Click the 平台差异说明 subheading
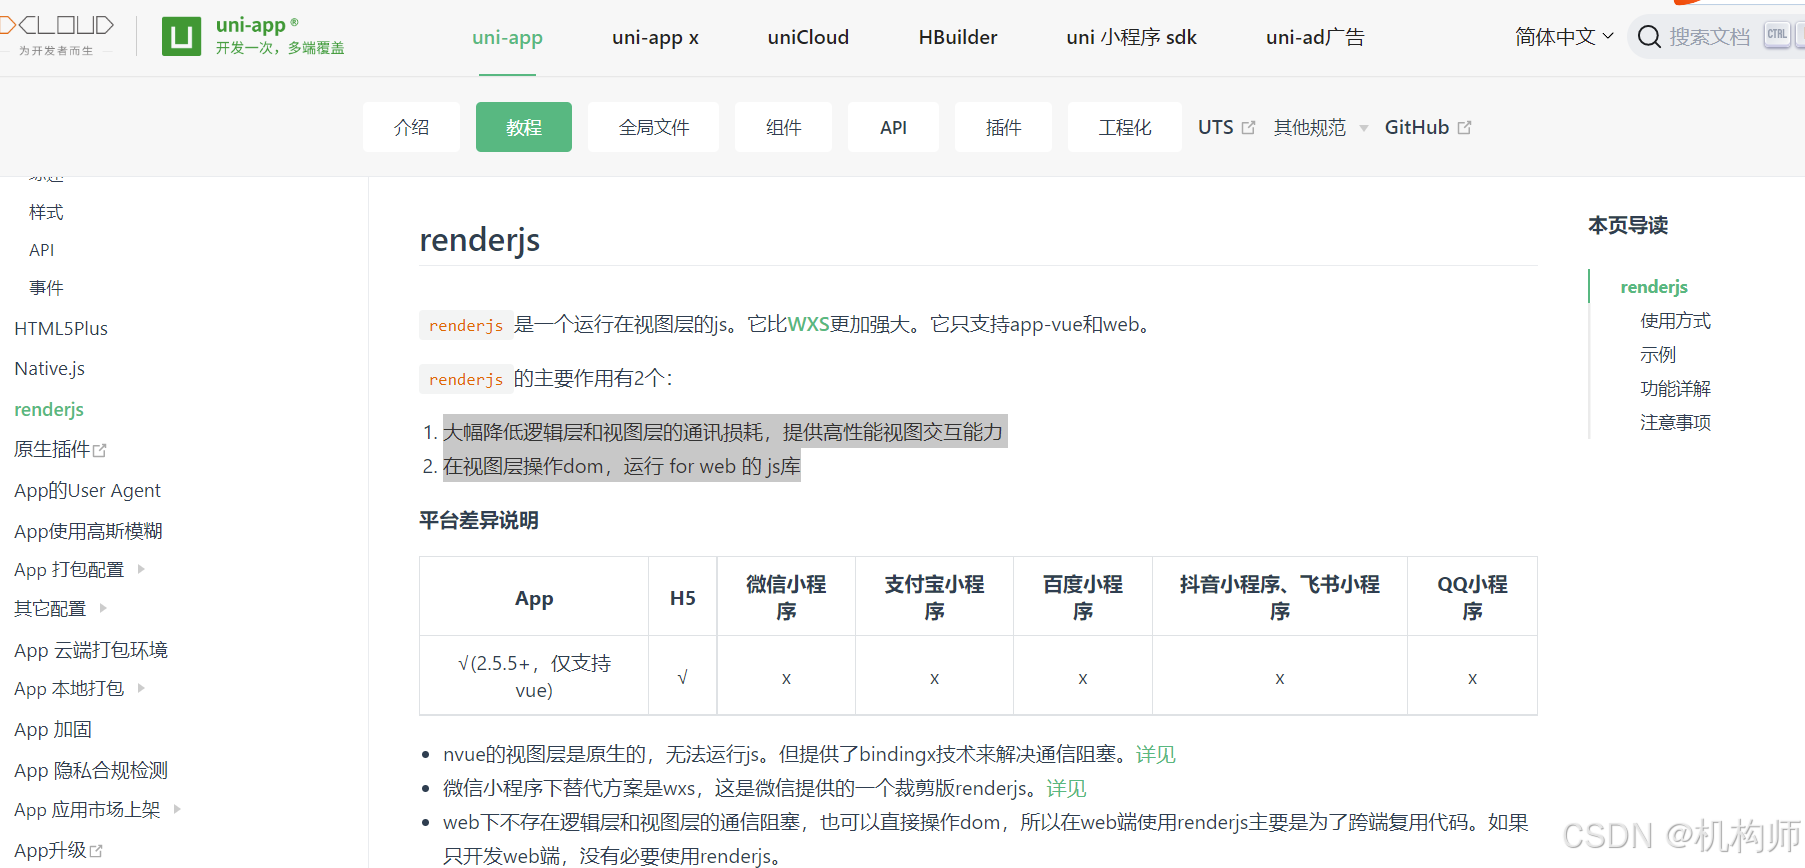1805x868 pixels. 479,520
